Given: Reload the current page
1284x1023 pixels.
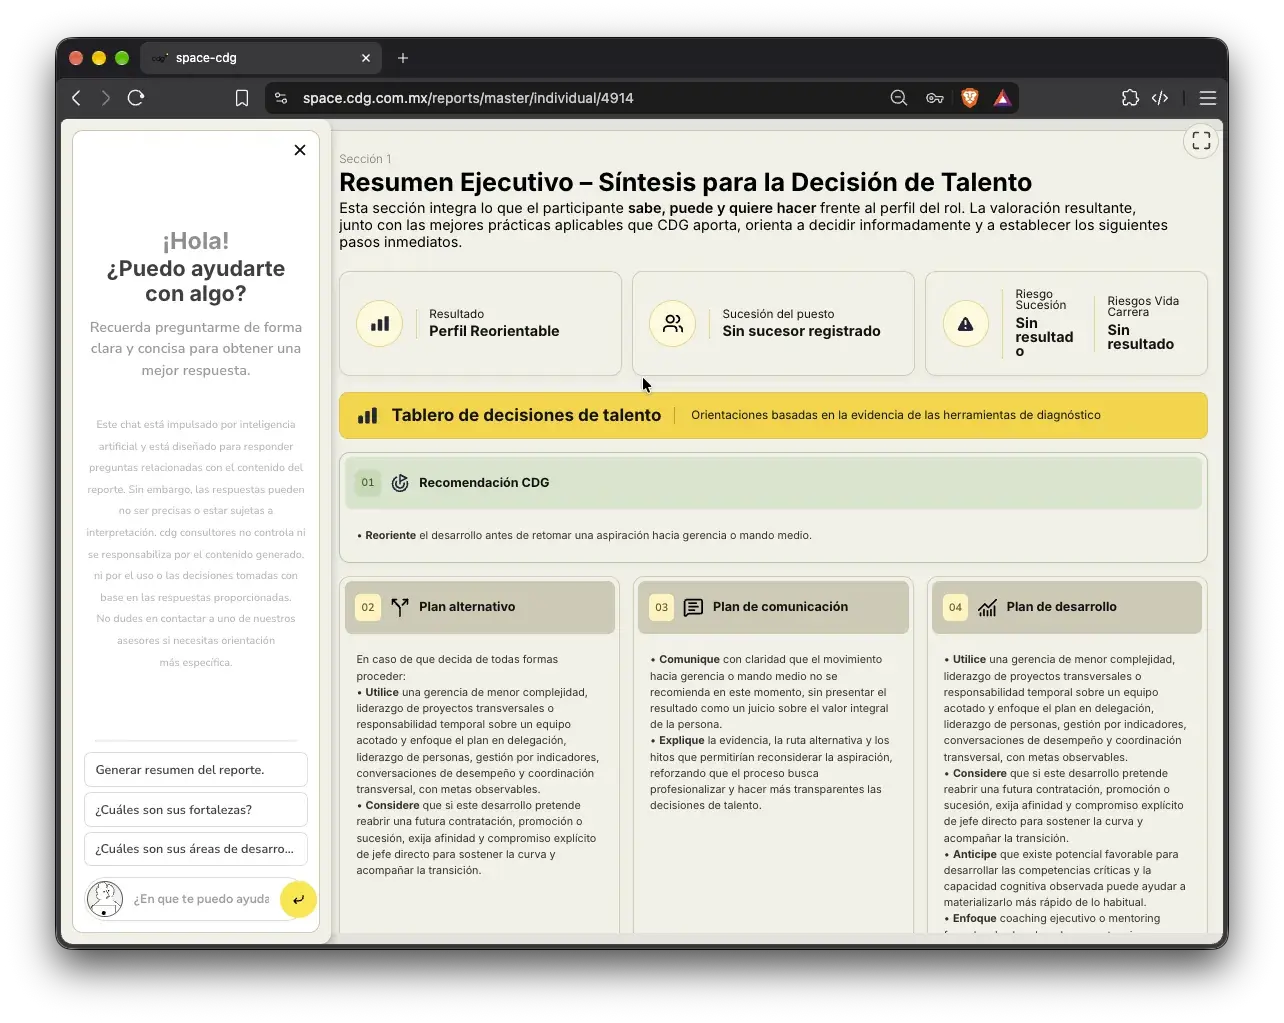Looking at the screenshot, I should (x=136, y=98).
